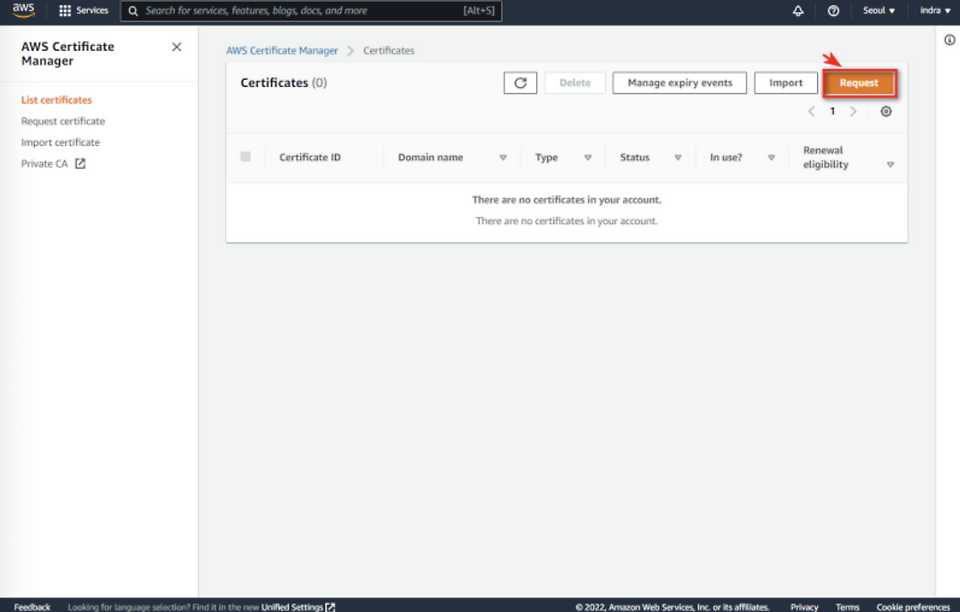Click the Private CA external link icon
Image resolution: width=960 pixels, height=612 pixels.
(80, 163)
